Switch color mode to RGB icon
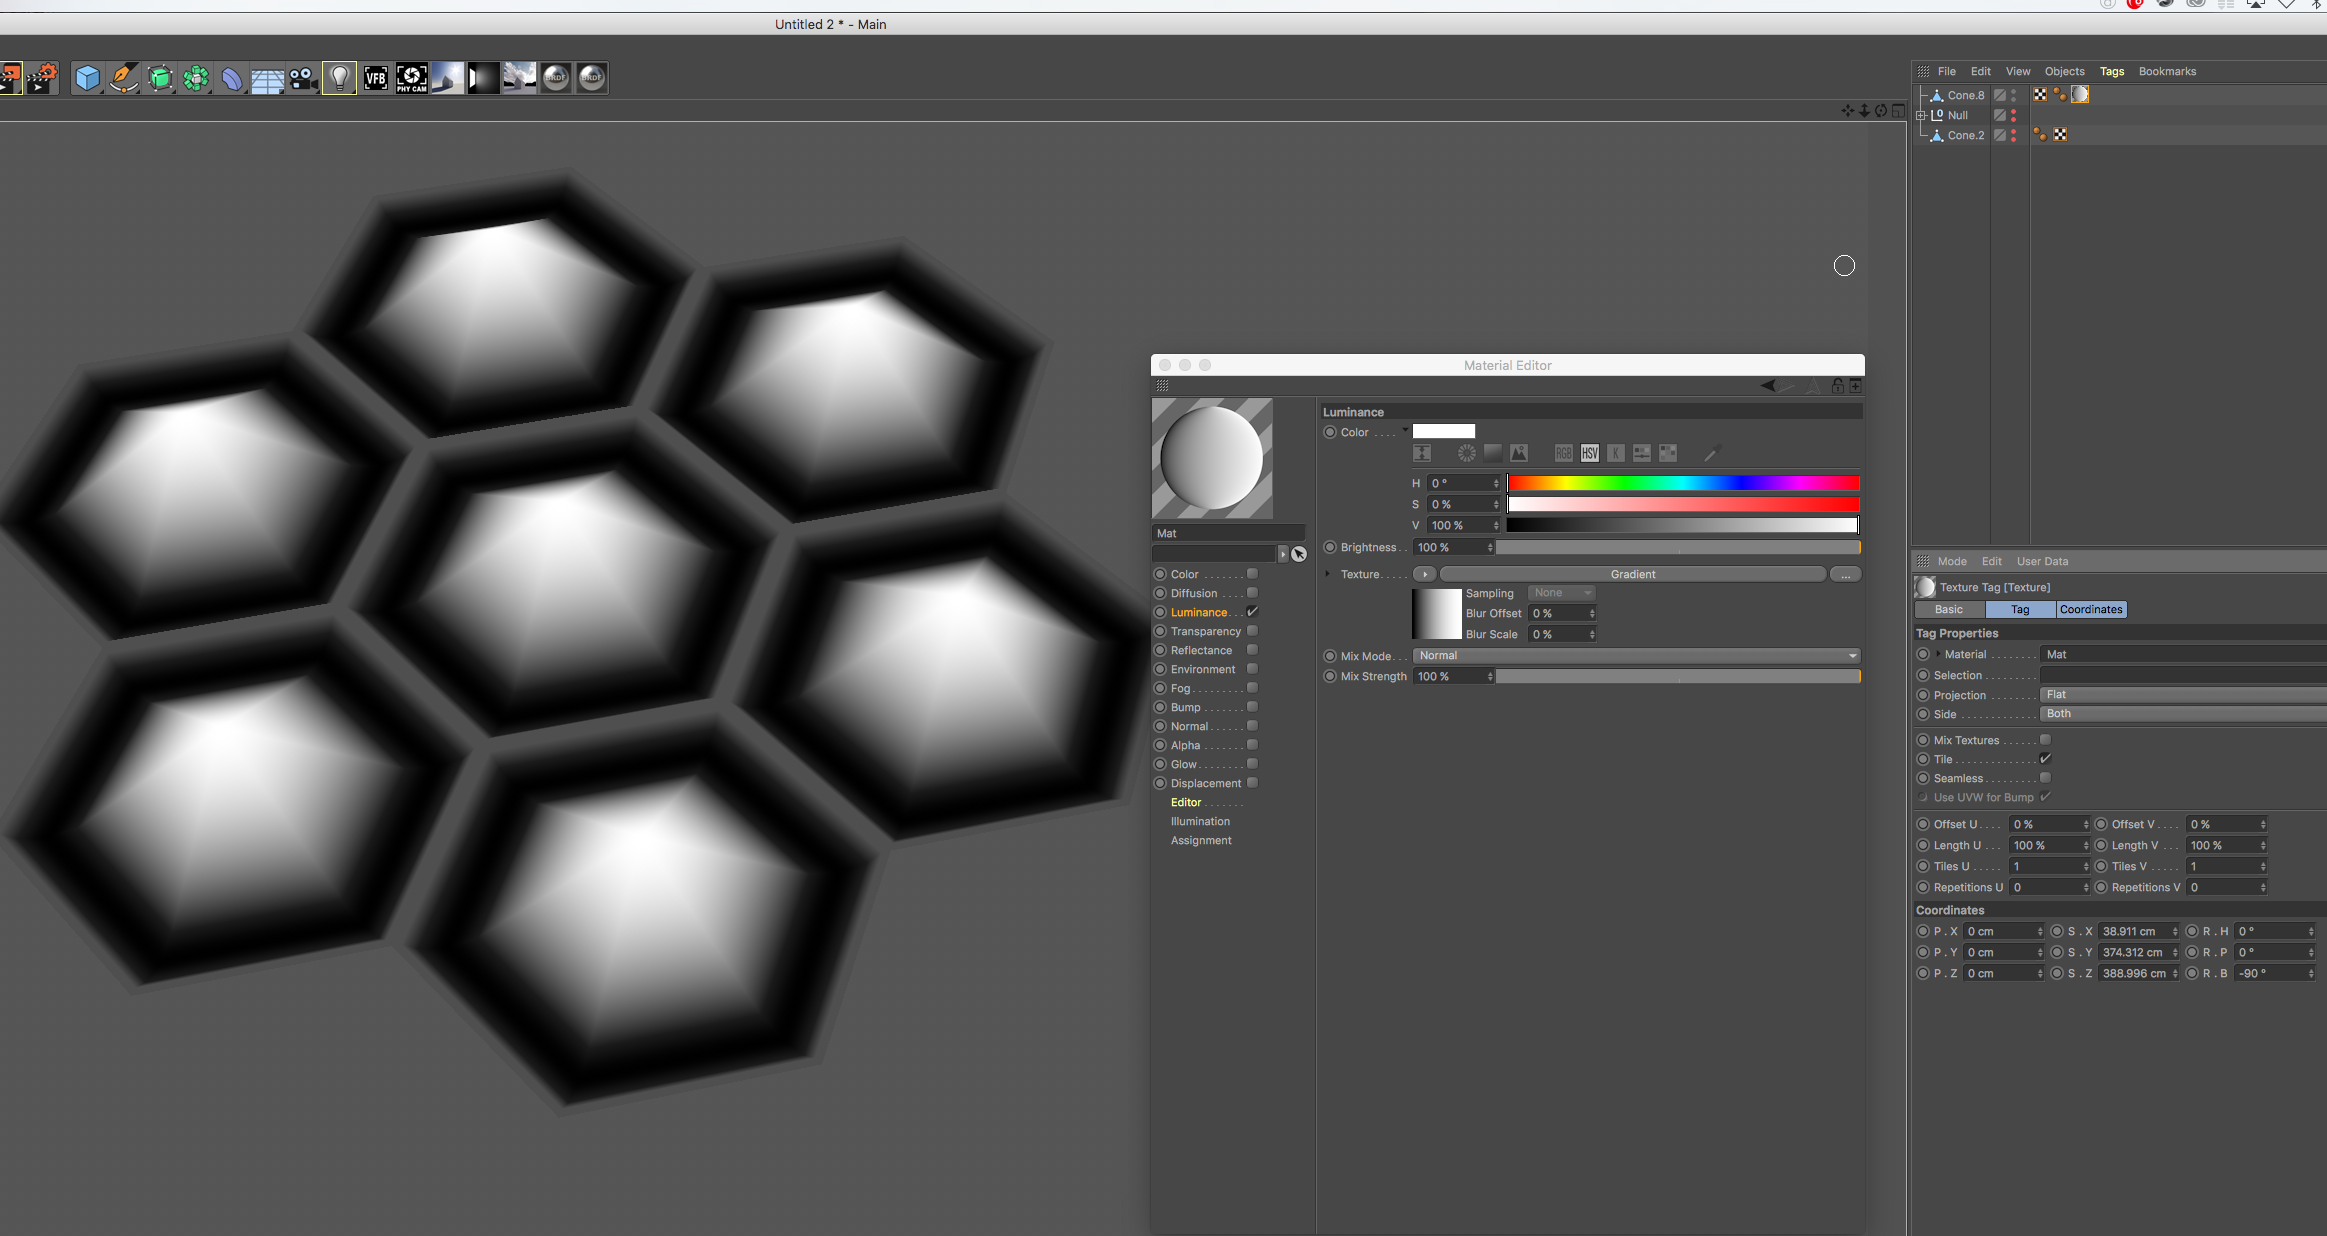The image size is (2327, 1236). 1563,454
